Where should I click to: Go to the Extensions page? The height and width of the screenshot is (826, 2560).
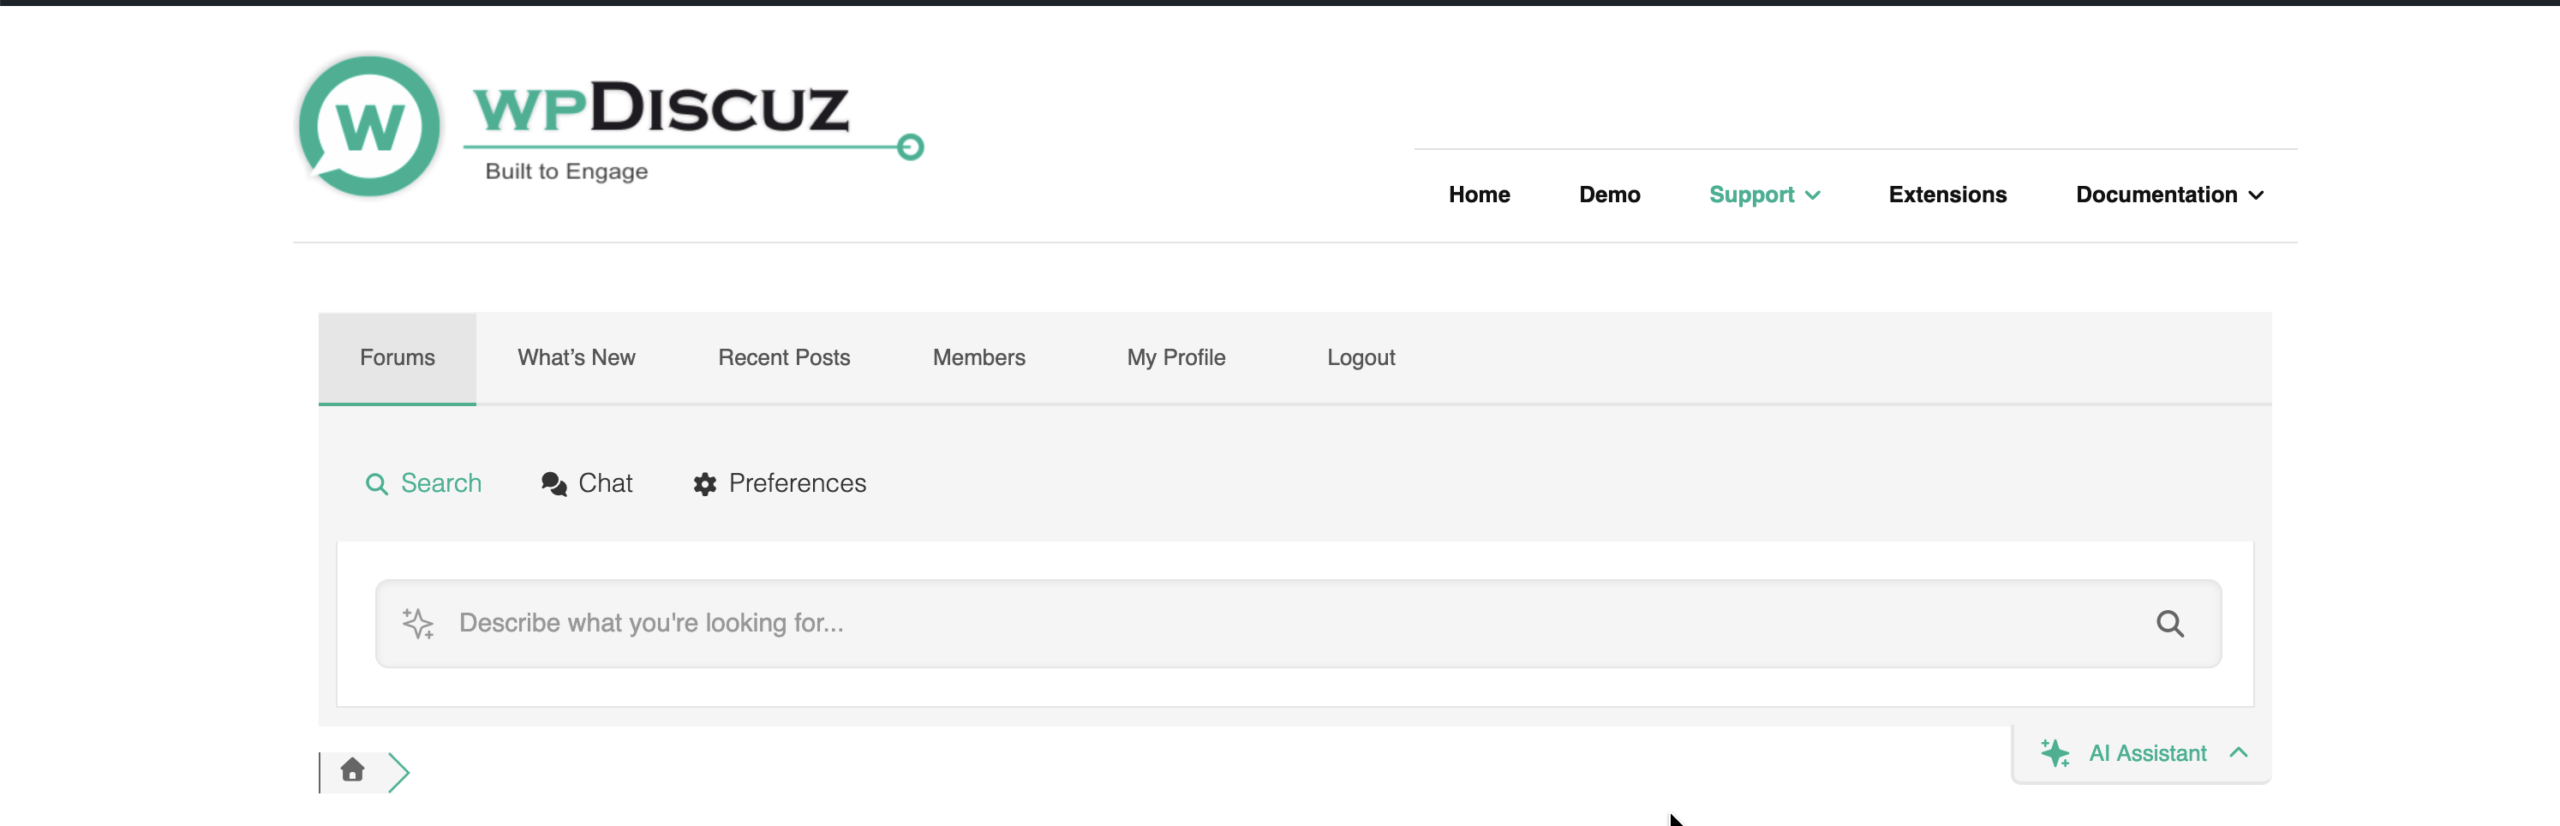click(1947, 195)
